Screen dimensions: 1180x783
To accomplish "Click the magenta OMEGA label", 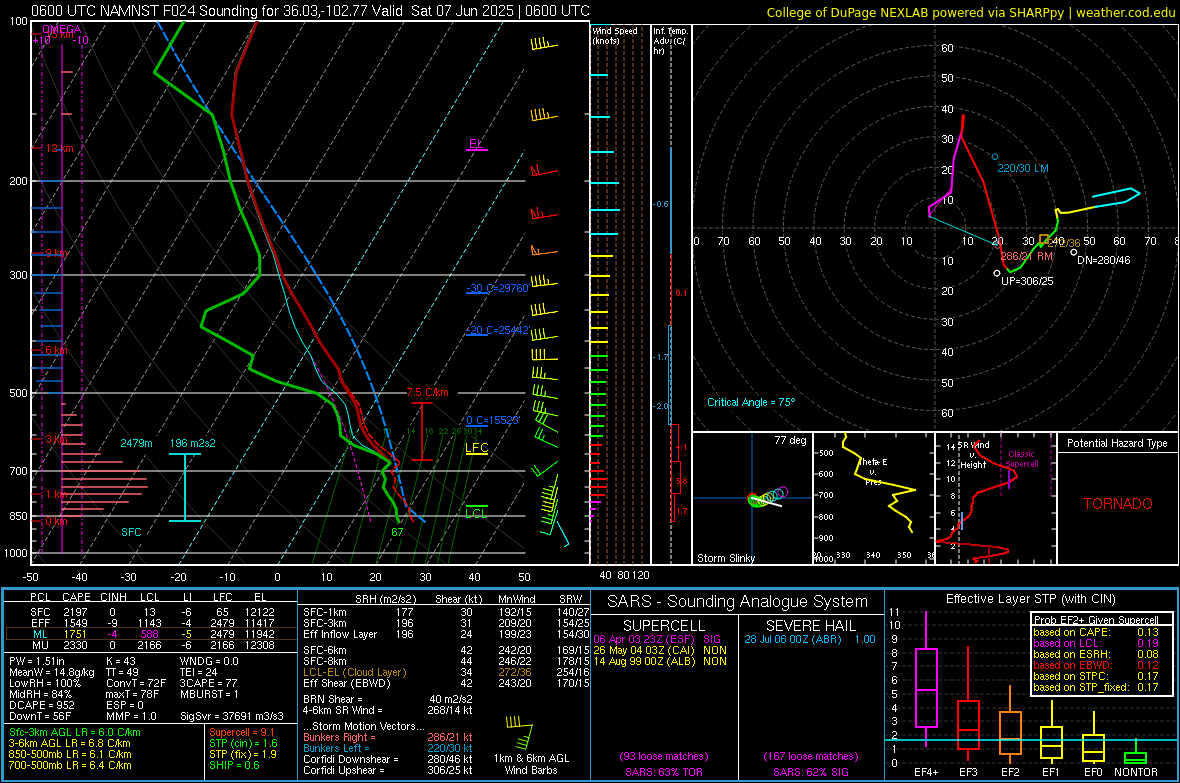I will coord(62,29).
